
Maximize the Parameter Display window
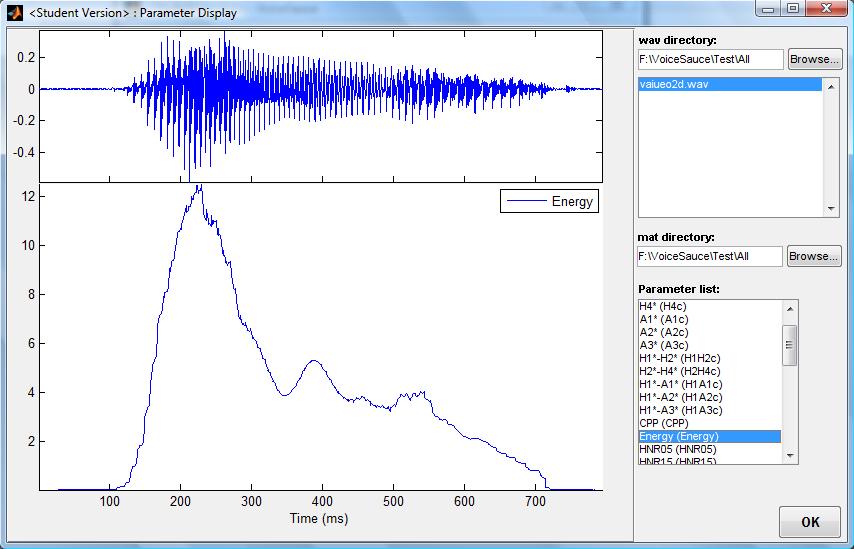coord(792,9)
